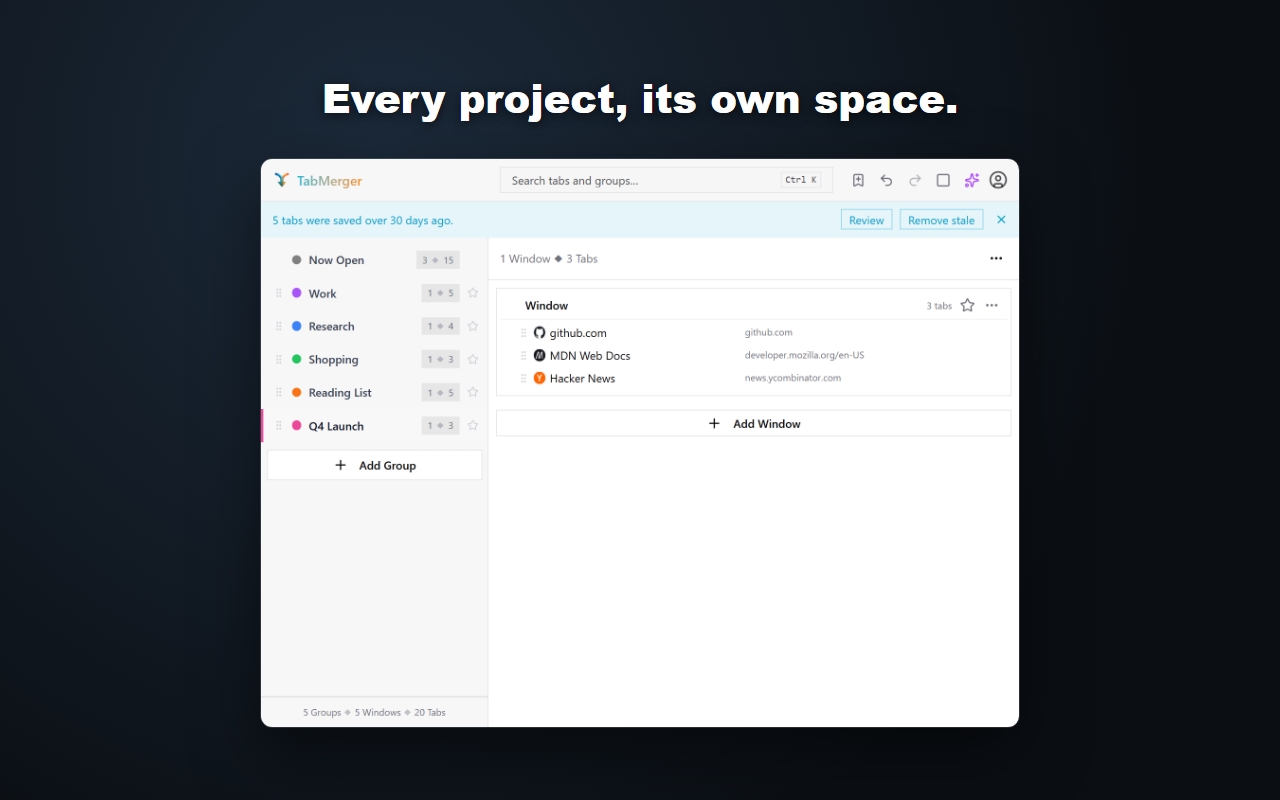The width and height of the screenshot is (1280, 800).
Task: Focus the Search tabs and groups field
Action: coord(666,180)
